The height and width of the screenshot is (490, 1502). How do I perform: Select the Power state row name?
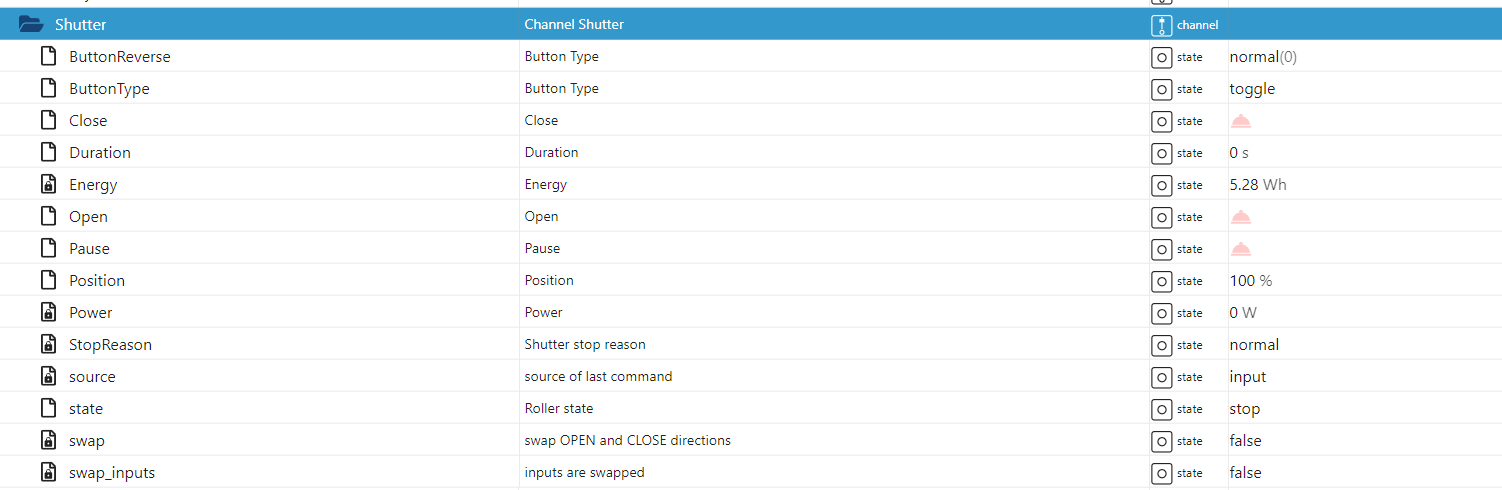click(90, 313)
